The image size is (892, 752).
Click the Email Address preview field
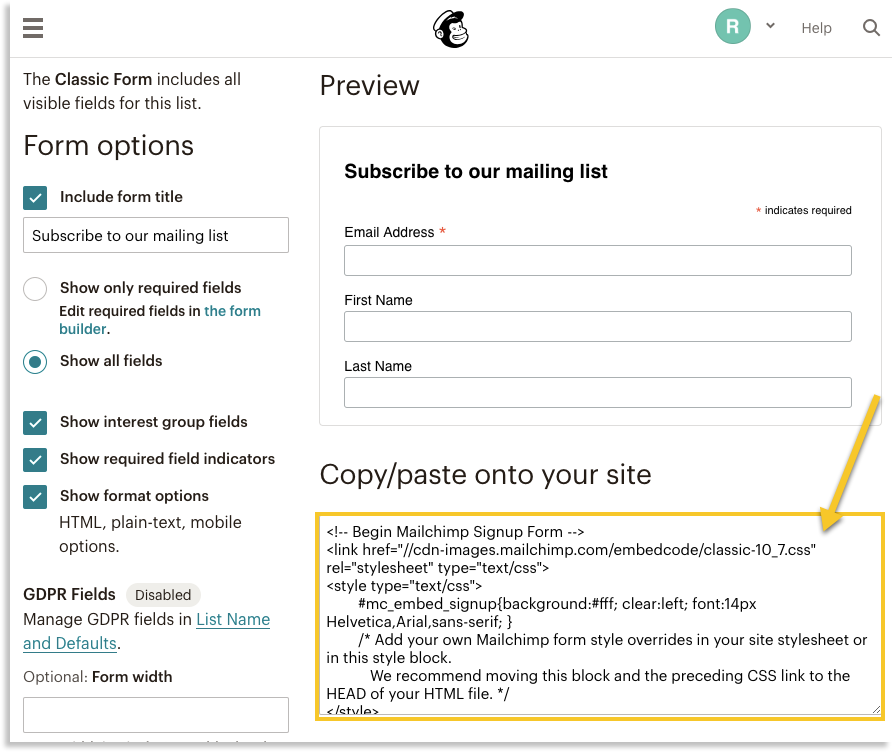click(x=597, y=261)
